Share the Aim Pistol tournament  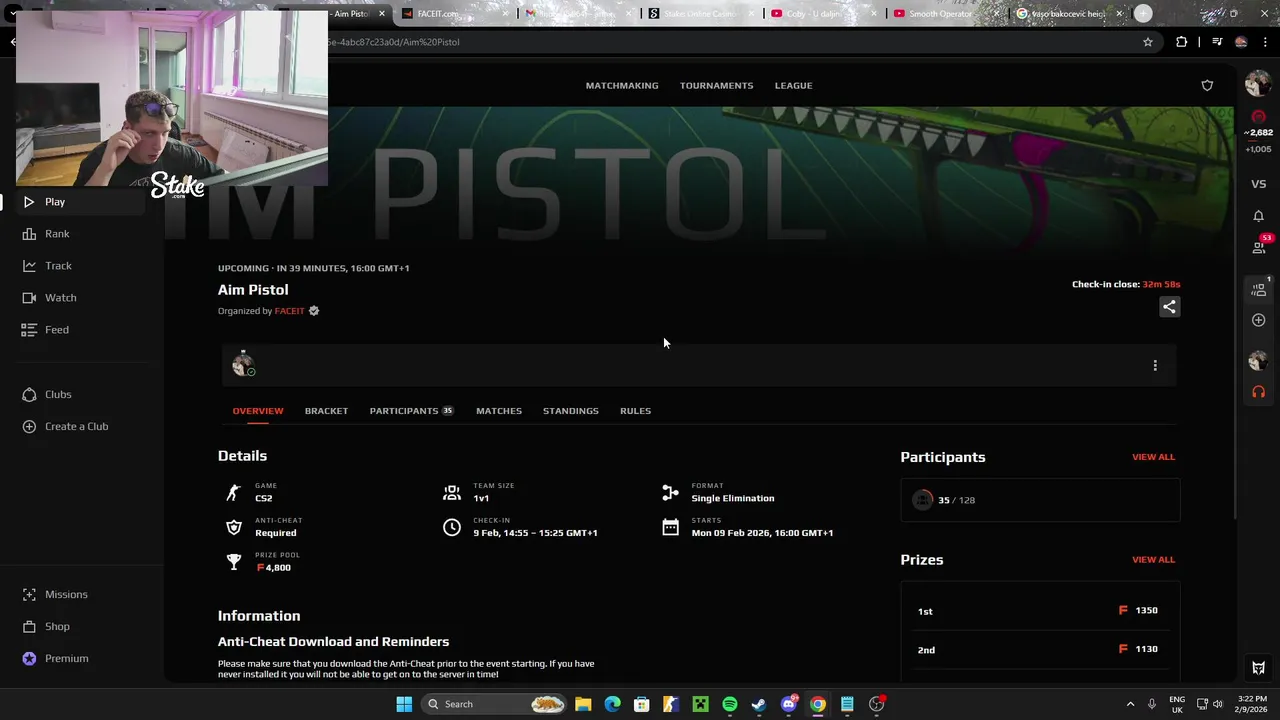[1169, 307]
